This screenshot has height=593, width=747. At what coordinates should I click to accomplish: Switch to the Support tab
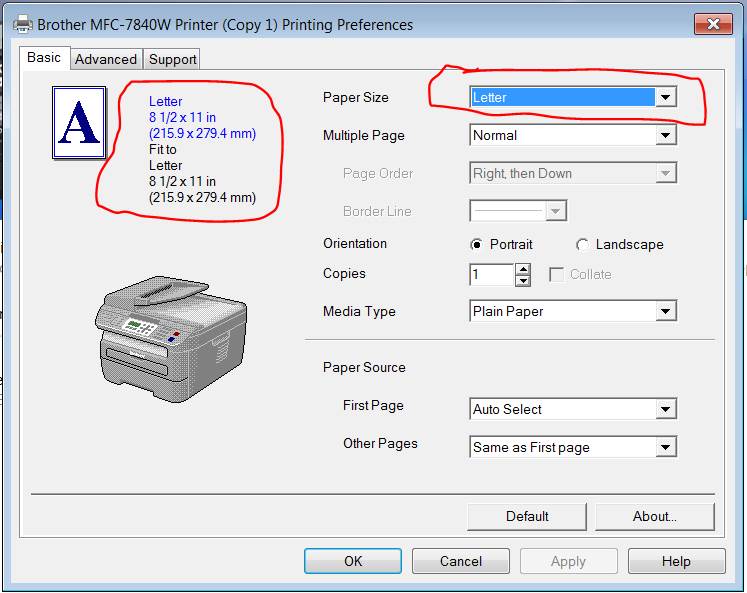[173, 59]
